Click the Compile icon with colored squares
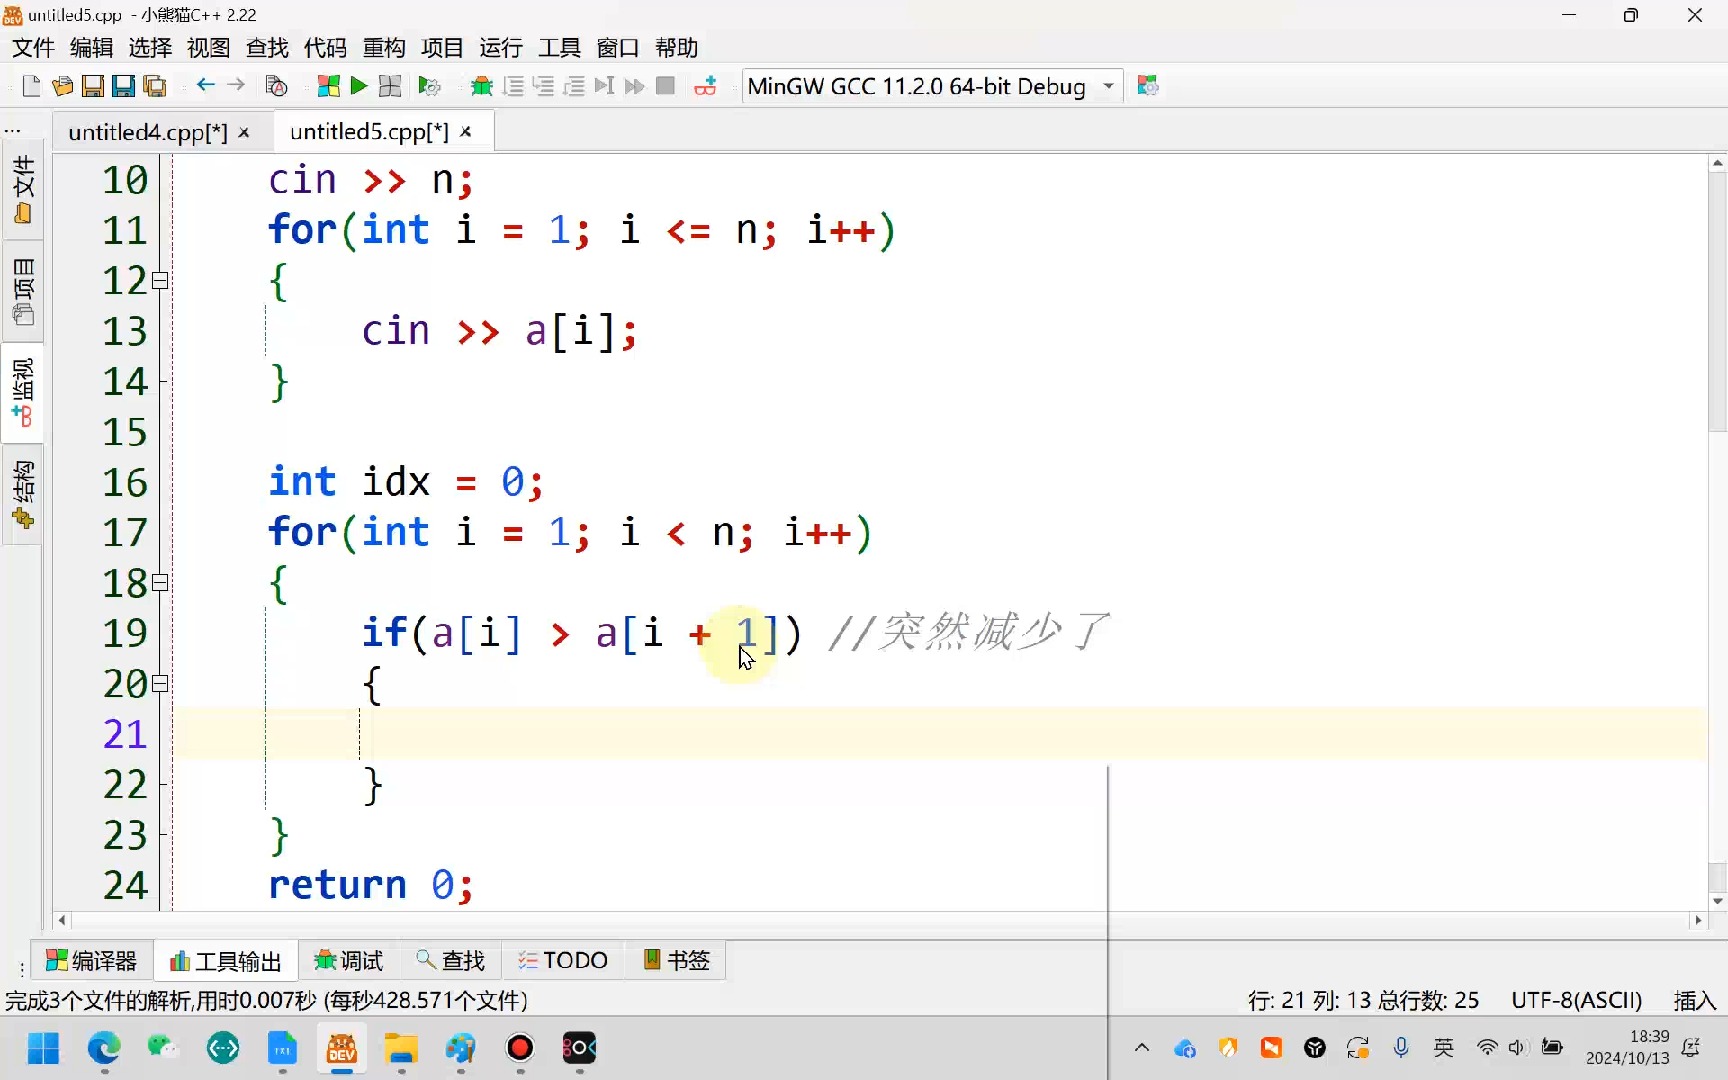This screenshot has height=1080, width=1728. click(x=328, y=86)
